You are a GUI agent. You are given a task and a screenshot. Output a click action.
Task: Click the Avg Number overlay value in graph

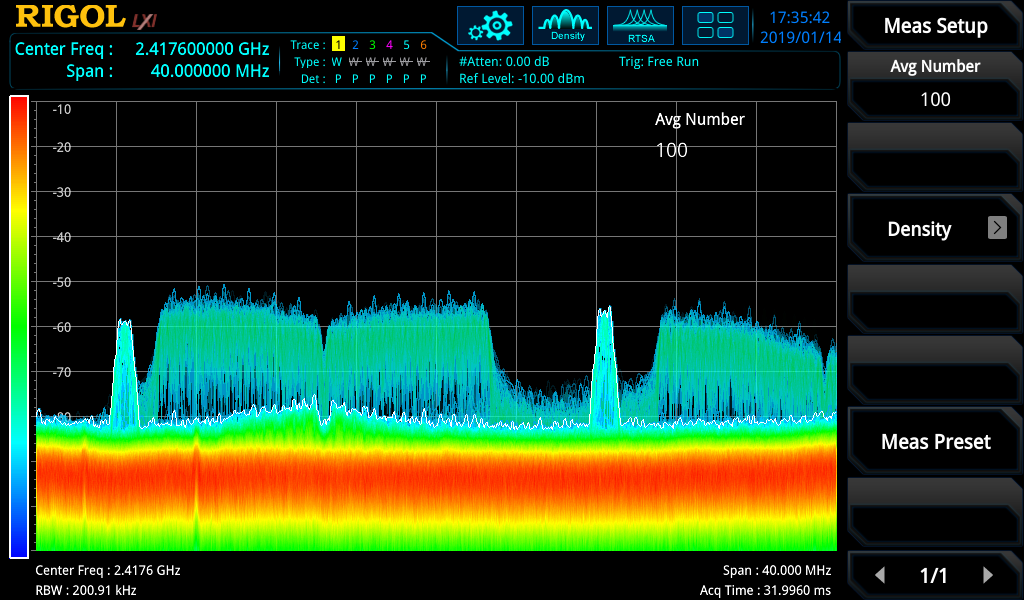[x=671, y=150]
